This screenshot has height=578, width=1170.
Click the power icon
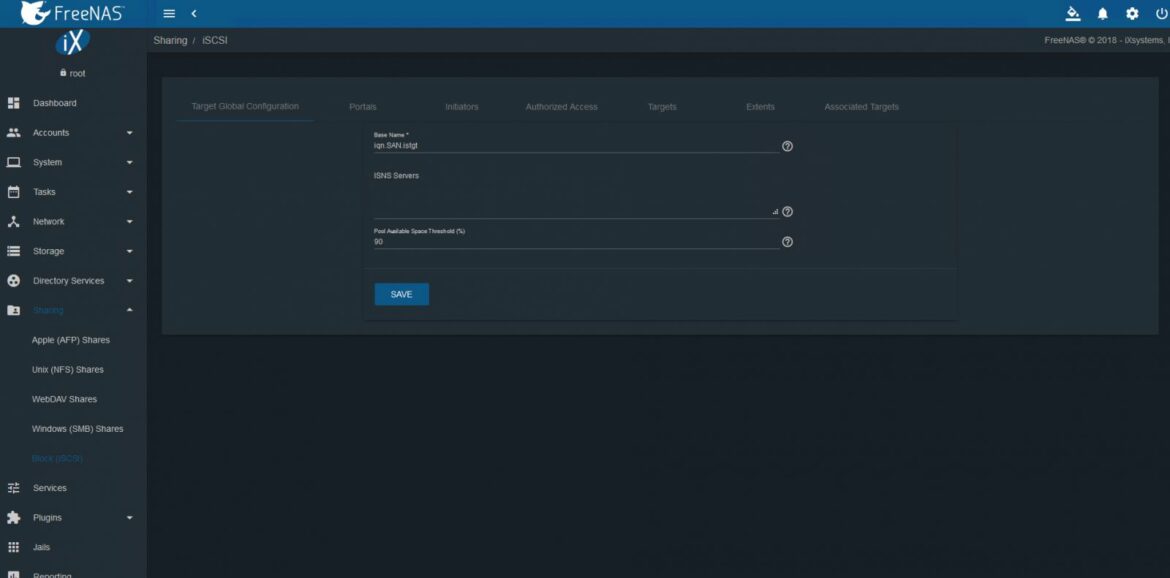pyautogui.click(x=1161, y=13)
